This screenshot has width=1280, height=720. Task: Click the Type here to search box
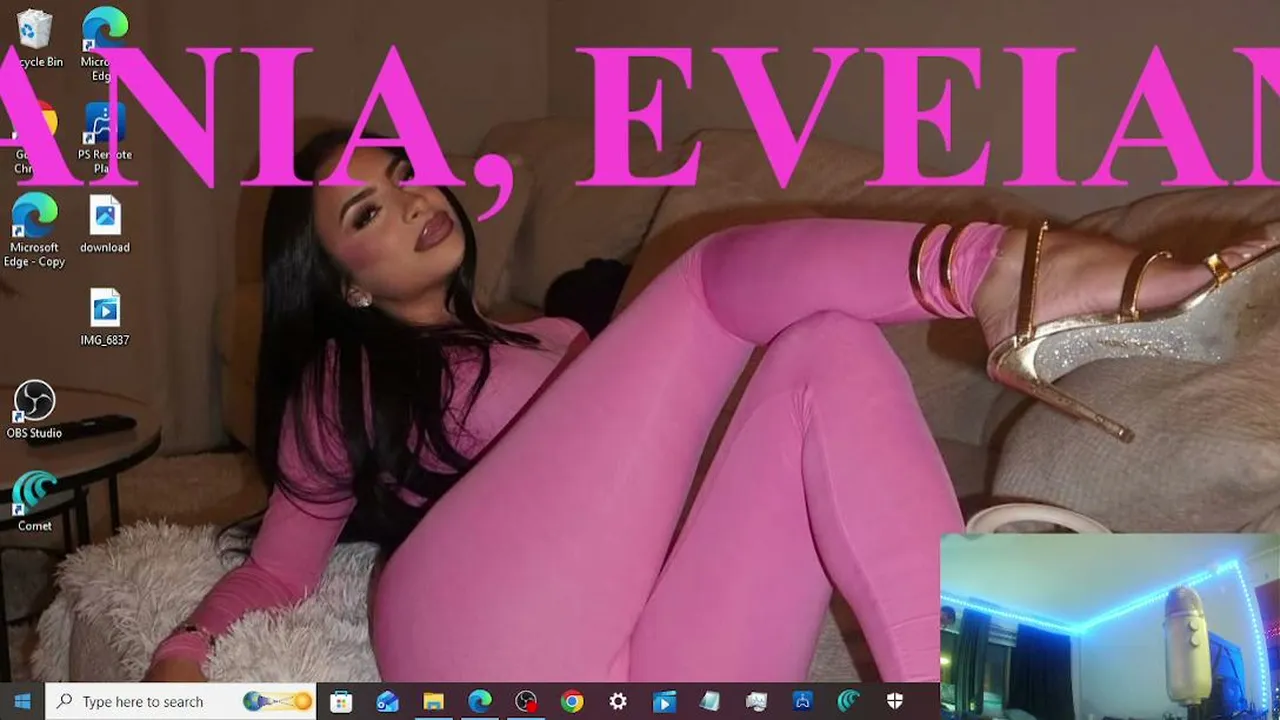tap(180, 701)
